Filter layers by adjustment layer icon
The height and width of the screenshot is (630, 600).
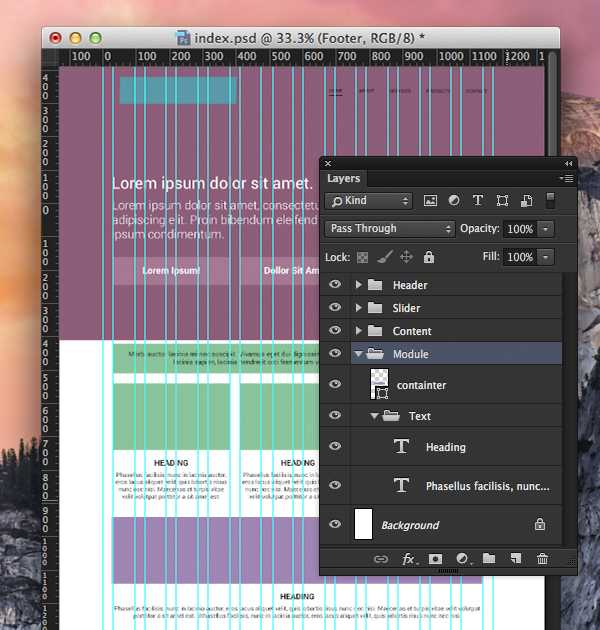tap(454, 200)
